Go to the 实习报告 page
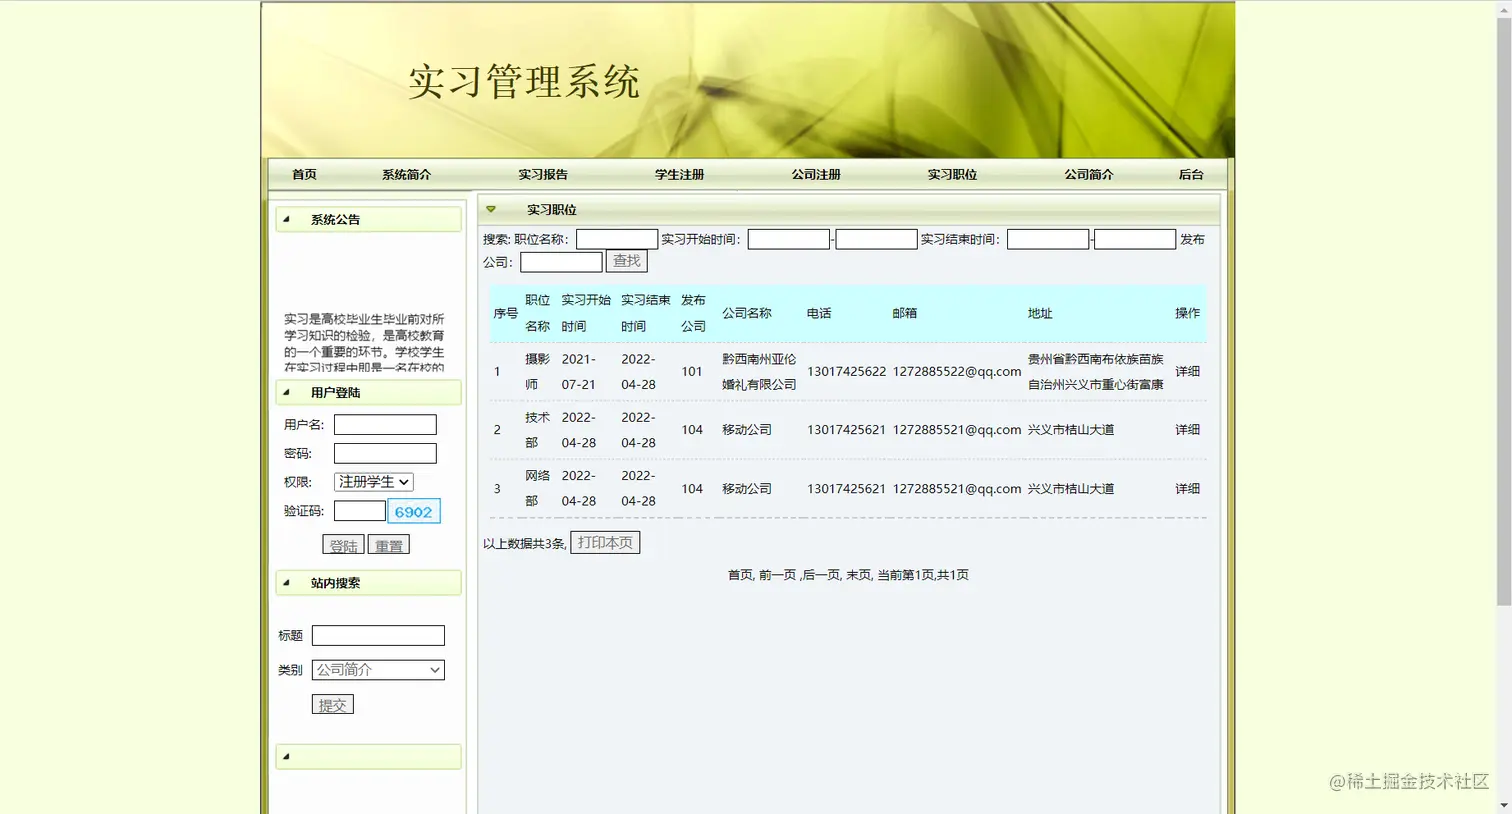This screenshot has width=1512, height=814. 543,174
